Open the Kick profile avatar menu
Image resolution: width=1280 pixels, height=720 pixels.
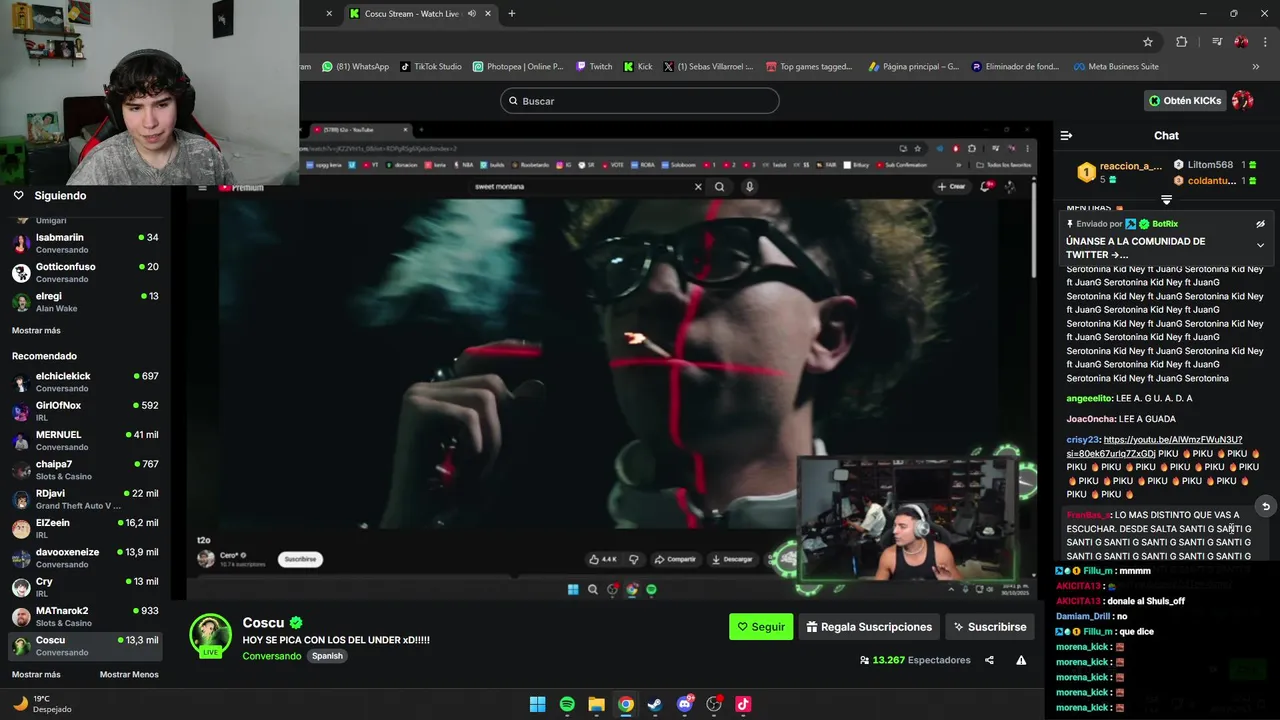pyautogui.click(x=1243, y=100)
